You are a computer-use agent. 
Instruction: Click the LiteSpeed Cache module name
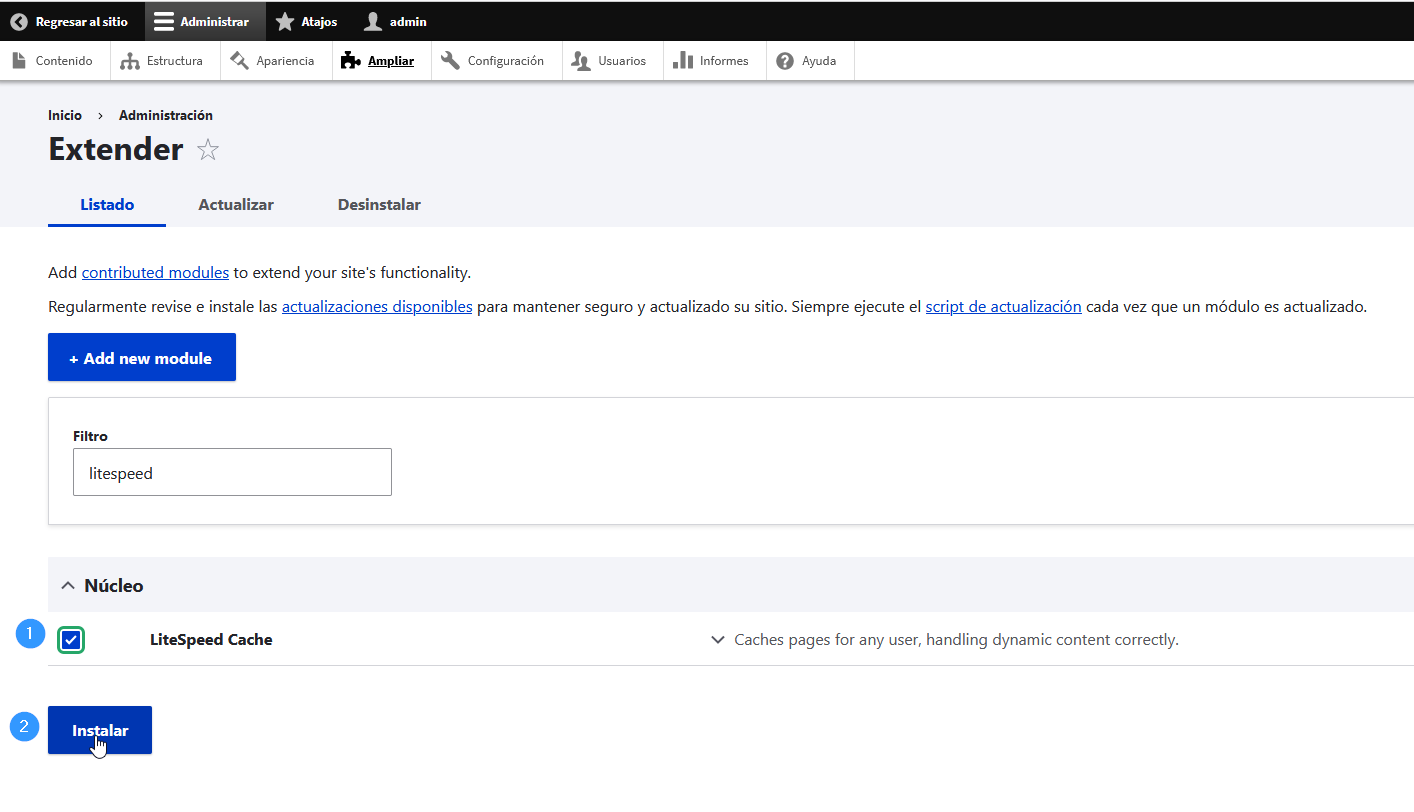coord(211,640)
